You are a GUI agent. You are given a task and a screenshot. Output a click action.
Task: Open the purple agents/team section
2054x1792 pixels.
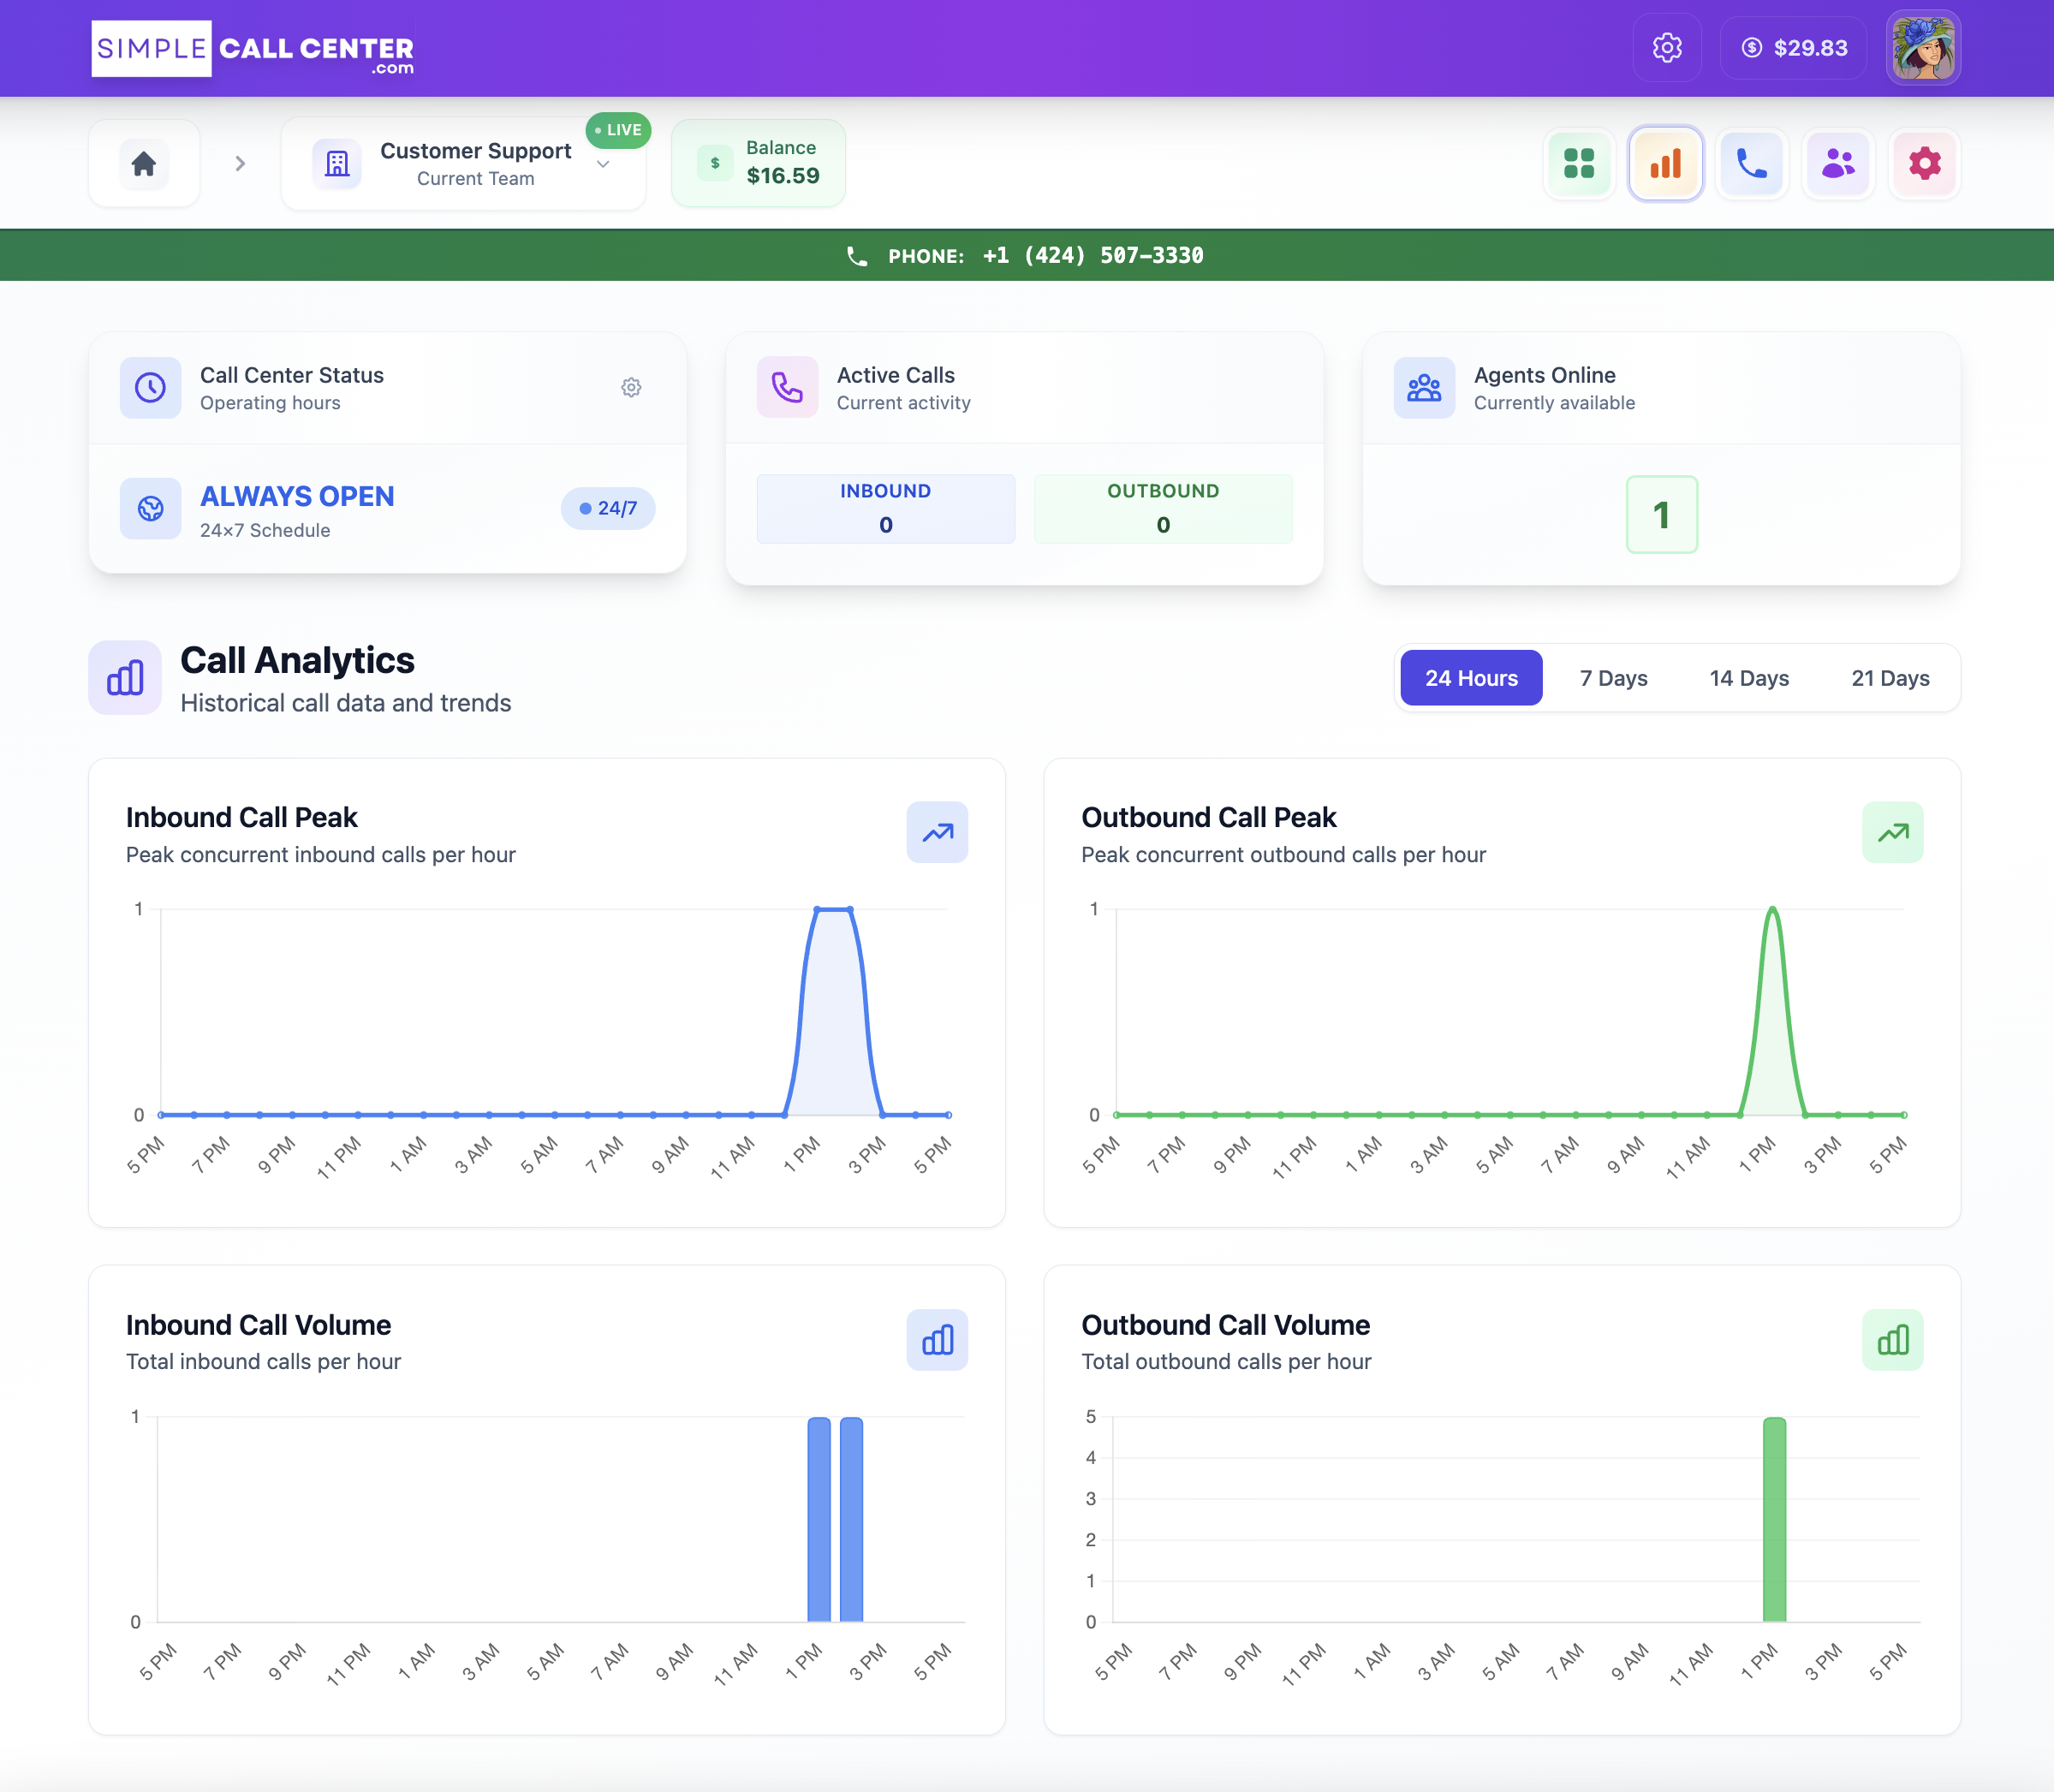click(x=1838, y=163)
